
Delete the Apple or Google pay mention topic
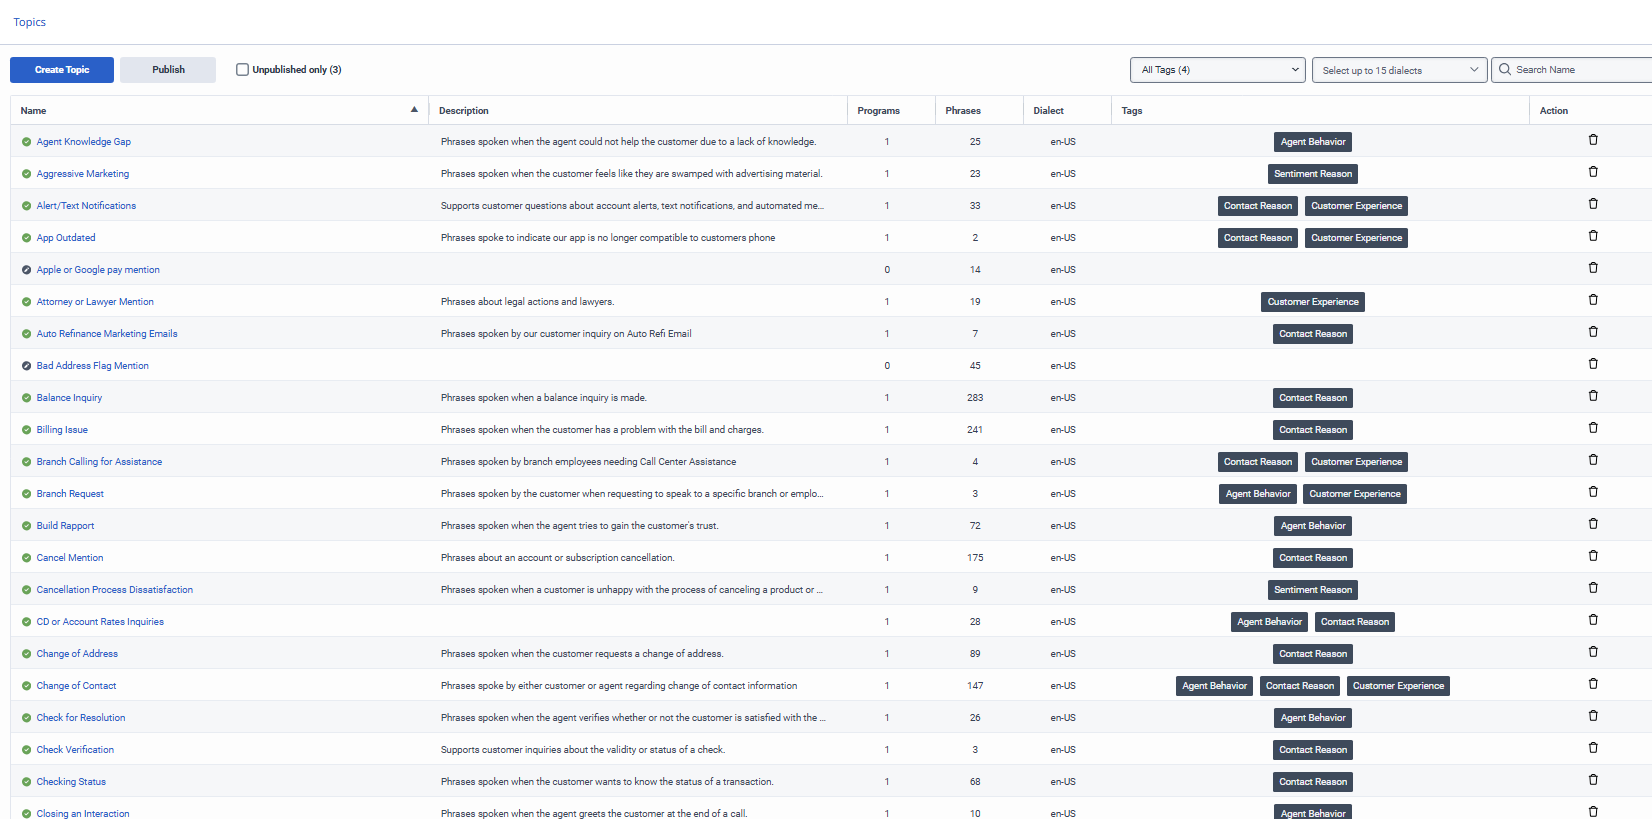(1593, 268)
